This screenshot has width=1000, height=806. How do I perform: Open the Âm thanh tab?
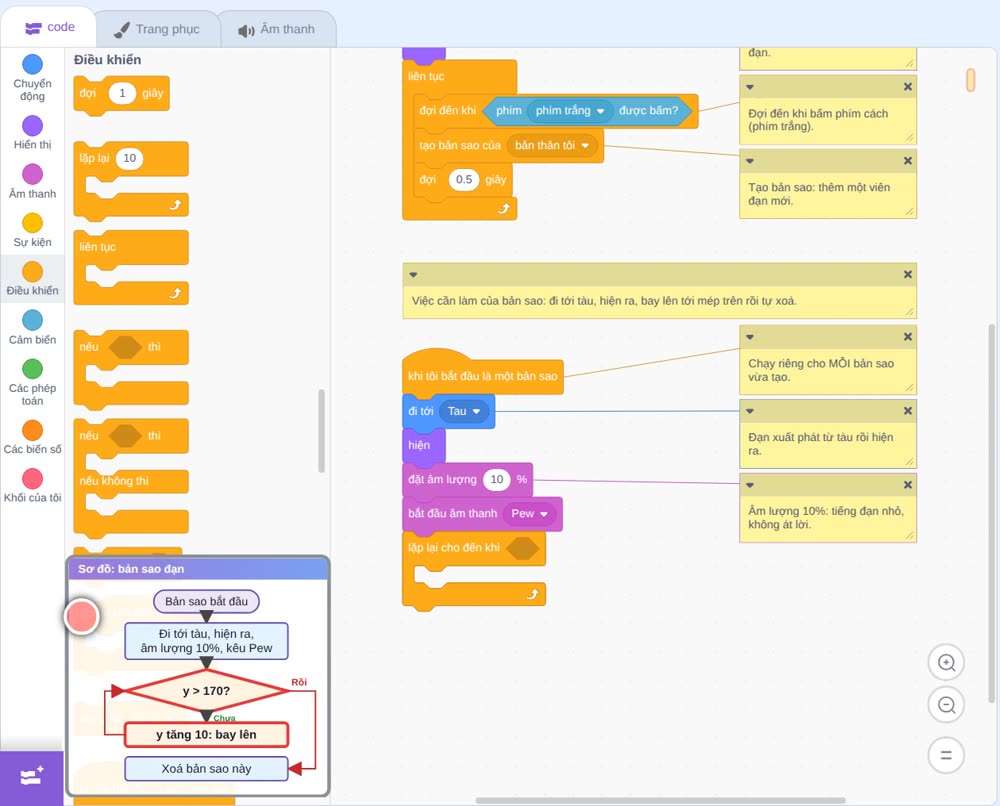[x=277, y=29]
